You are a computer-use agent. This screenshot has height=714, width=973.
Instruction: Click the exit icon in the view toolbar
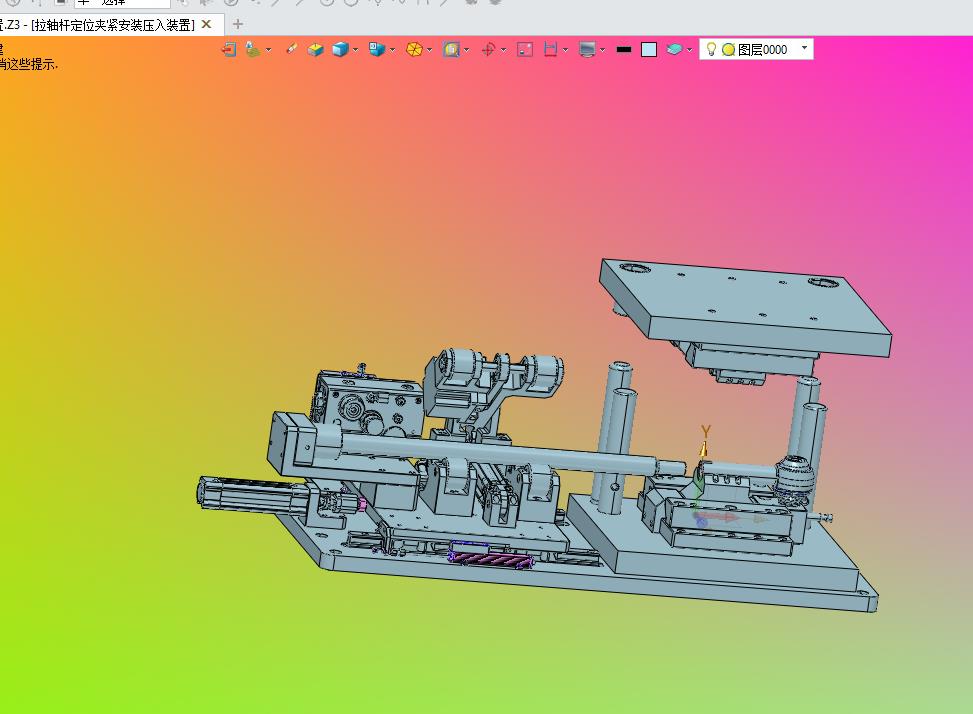point(229,49)
